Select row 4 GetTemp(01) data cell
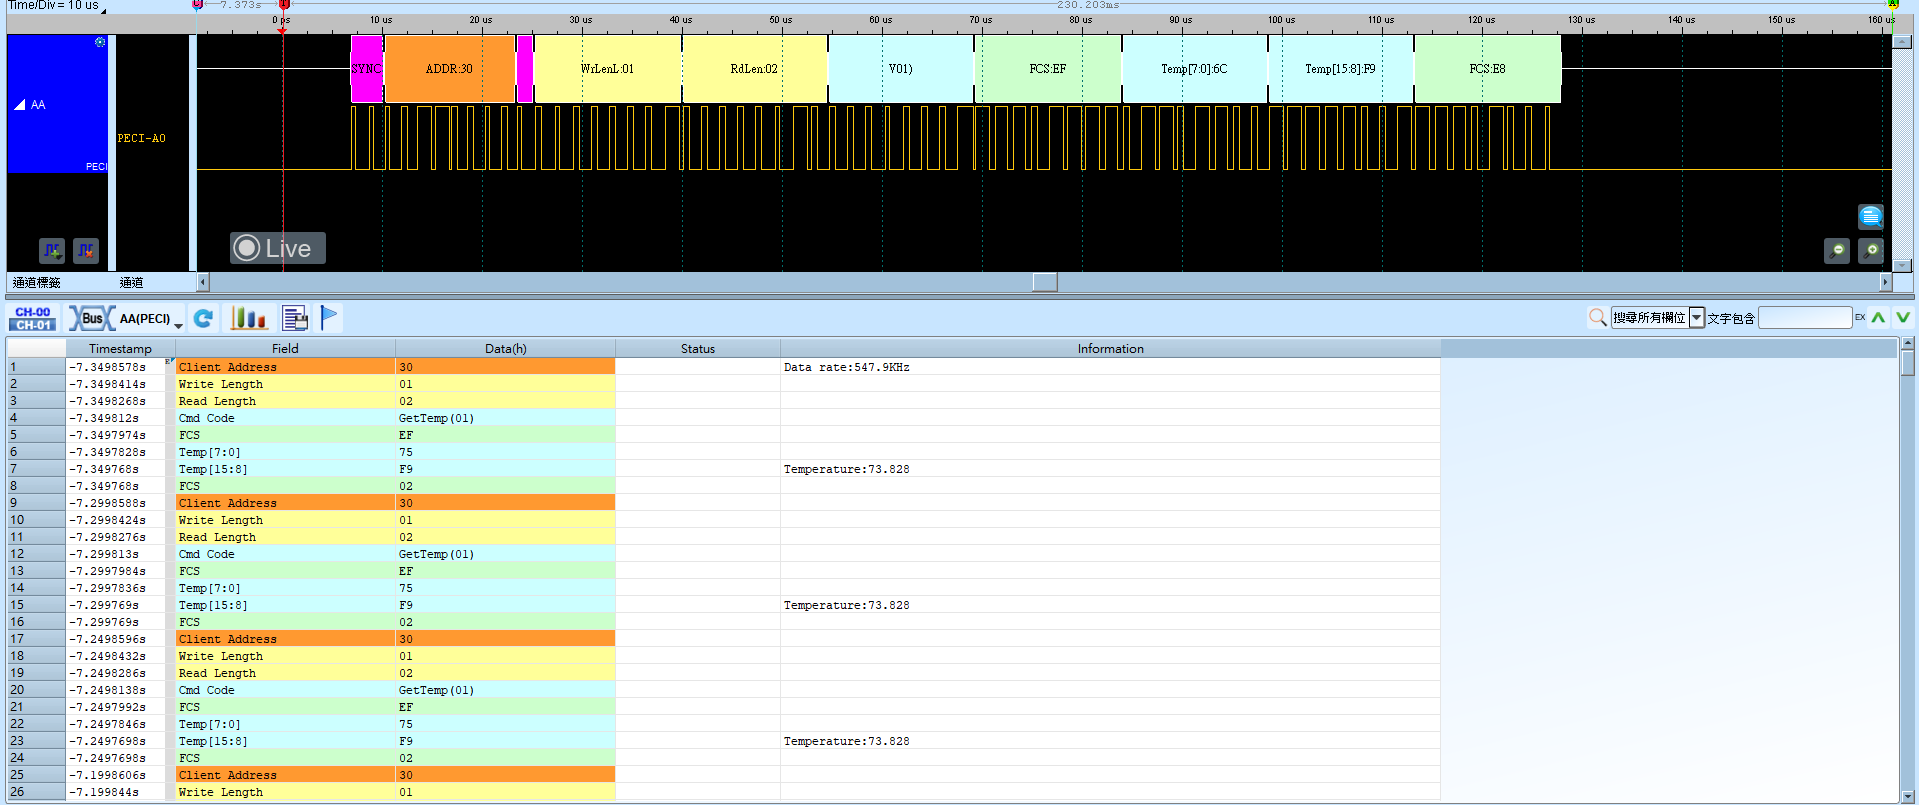Image resolution: width=1919 pixels, height=805 pixels. (505, 418)
